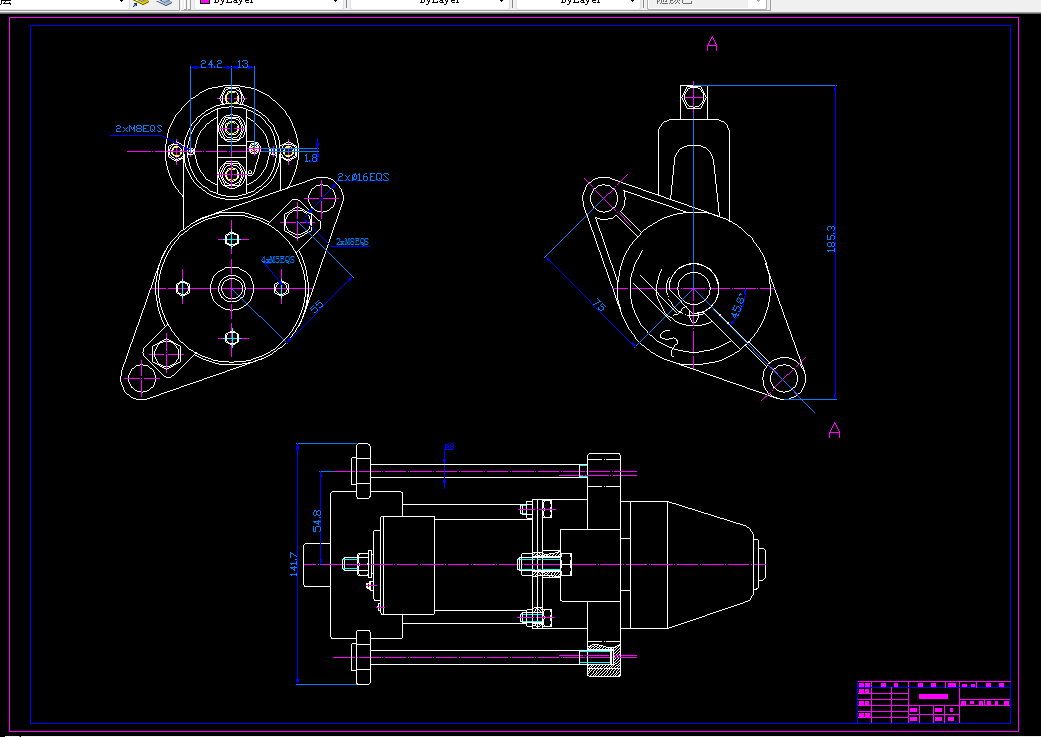Select the 185.3 vertical dimension text
Screen dimensions: 1041x737
(831, 239)
